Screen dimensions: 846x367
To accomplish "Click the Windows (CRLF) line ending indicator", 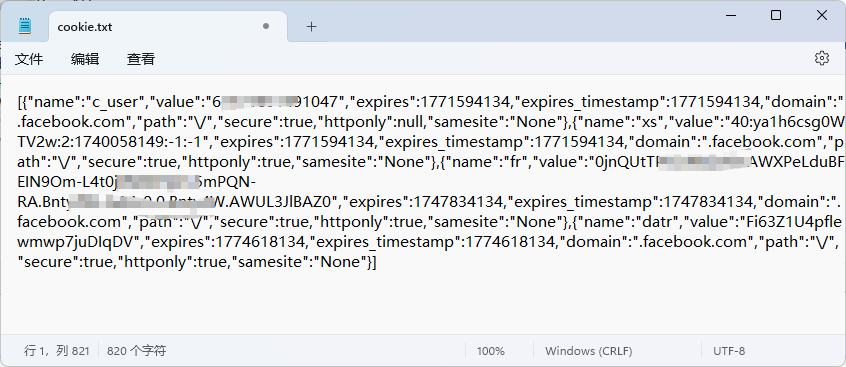I will click(x=588, y=351).
